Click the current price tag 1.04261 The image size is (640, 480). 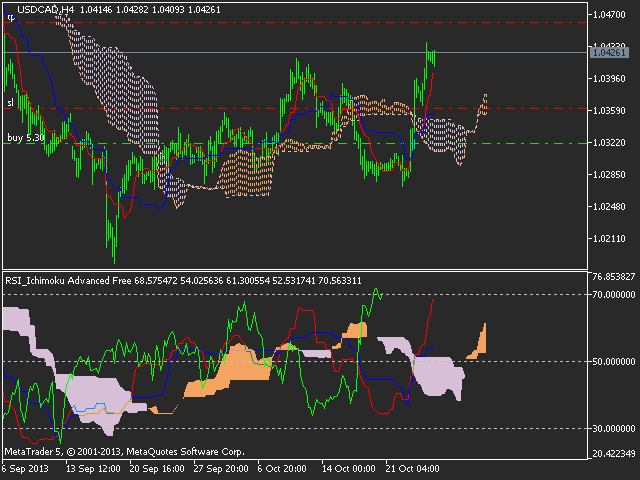[609, 53]
